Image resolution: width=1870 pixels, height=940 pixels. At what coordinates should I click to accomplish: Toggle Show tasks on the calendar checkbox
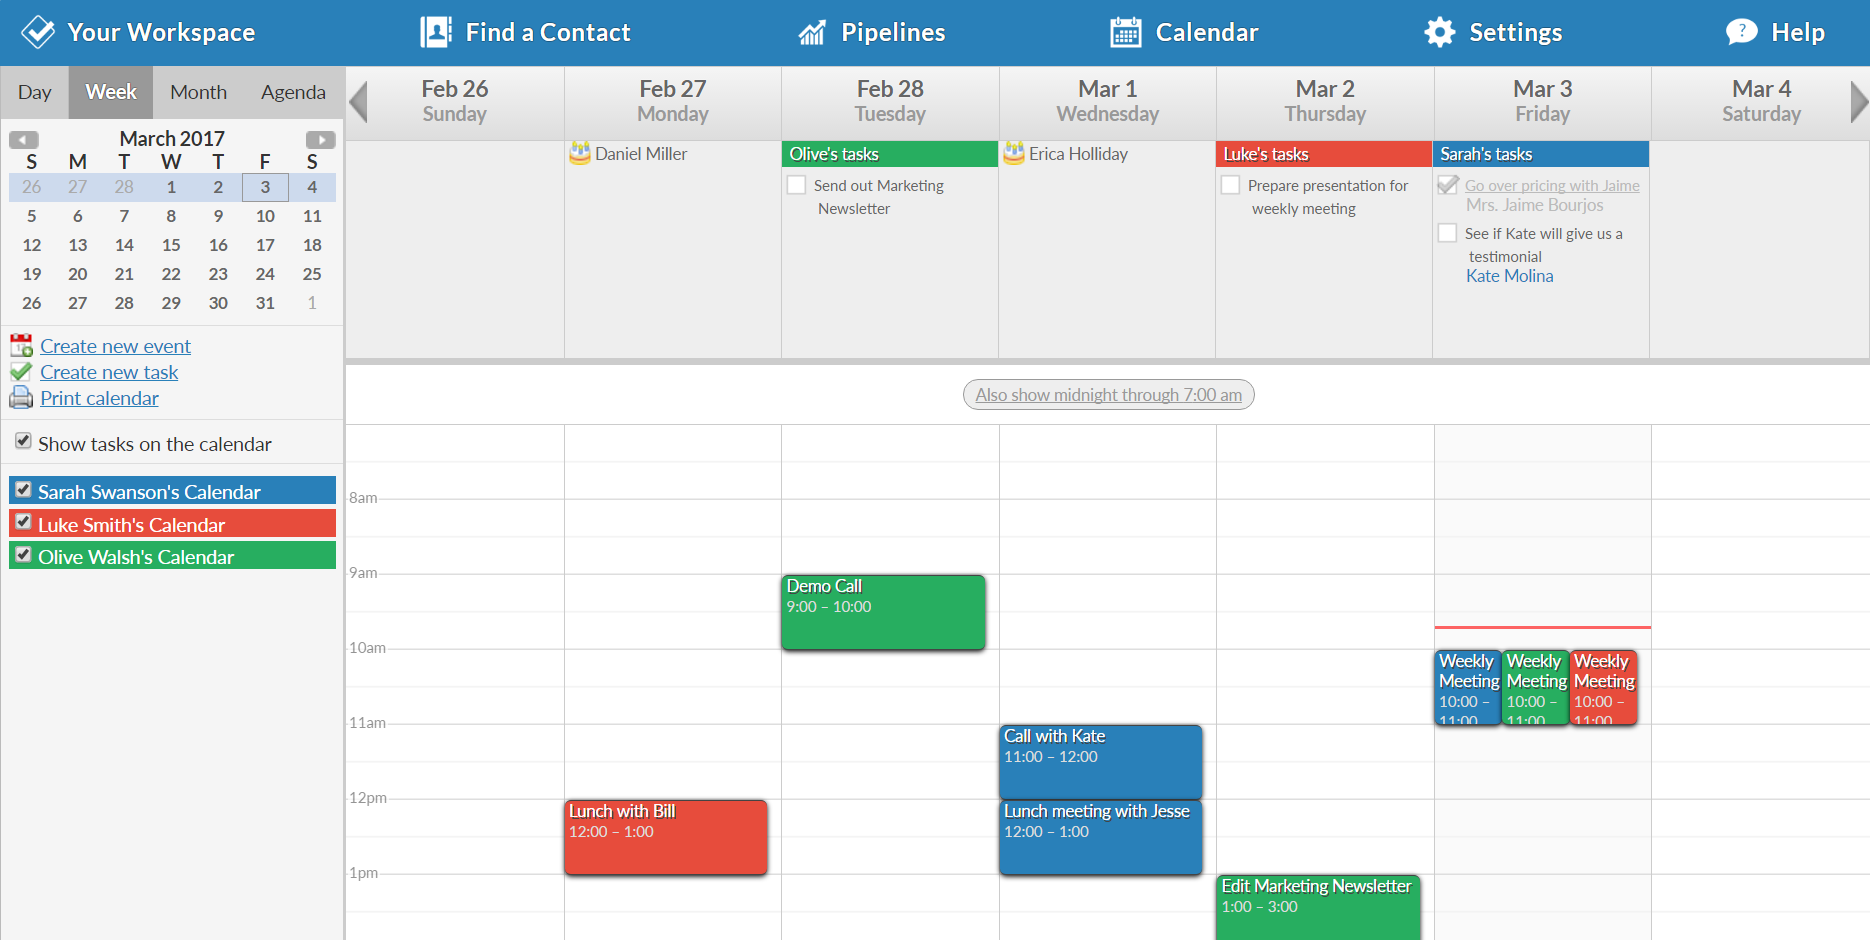[x=24, y=441]
